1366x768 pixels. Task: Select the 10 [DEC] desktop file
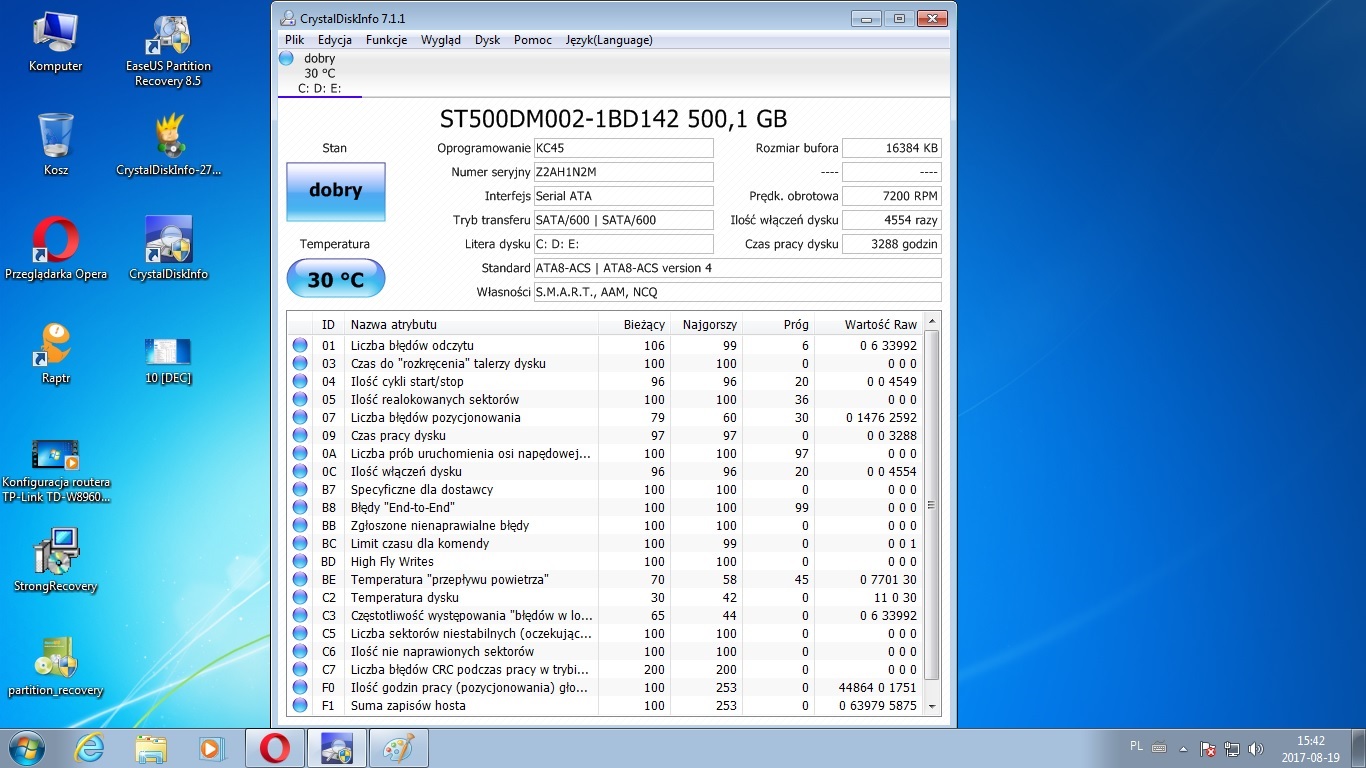168,361
